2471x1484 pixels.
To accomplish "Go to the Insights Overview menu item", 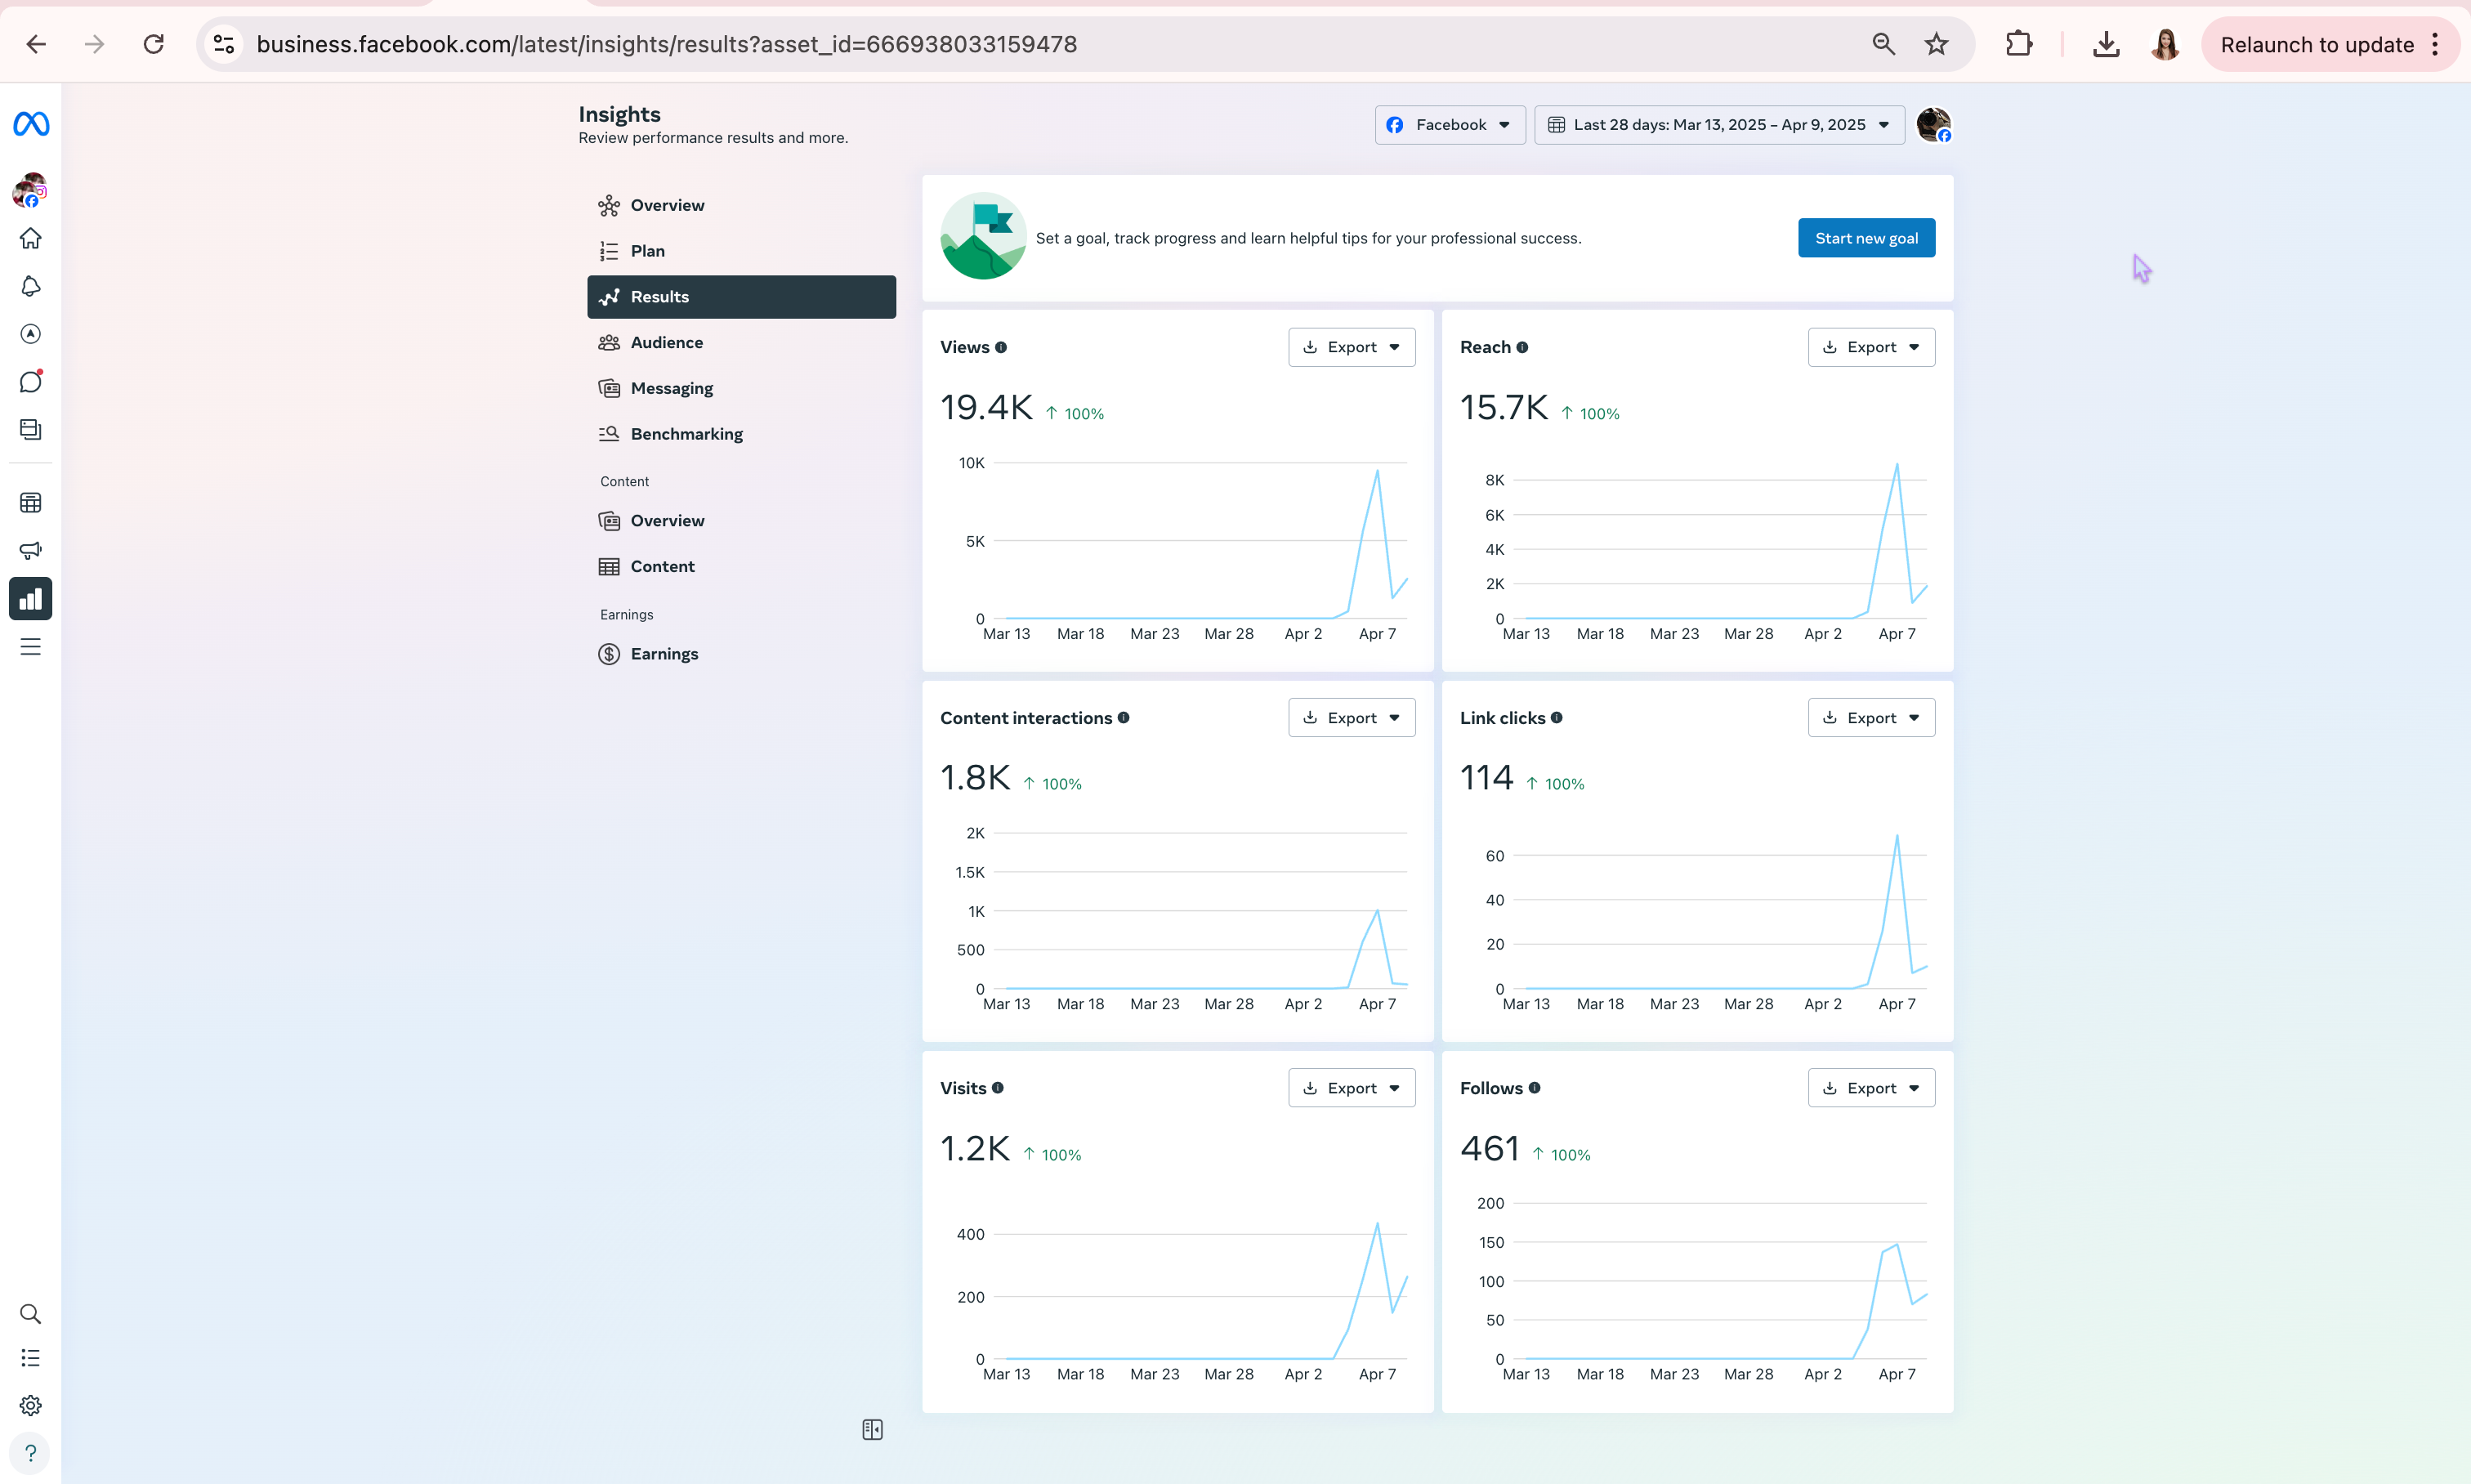I will coord(741,205).
